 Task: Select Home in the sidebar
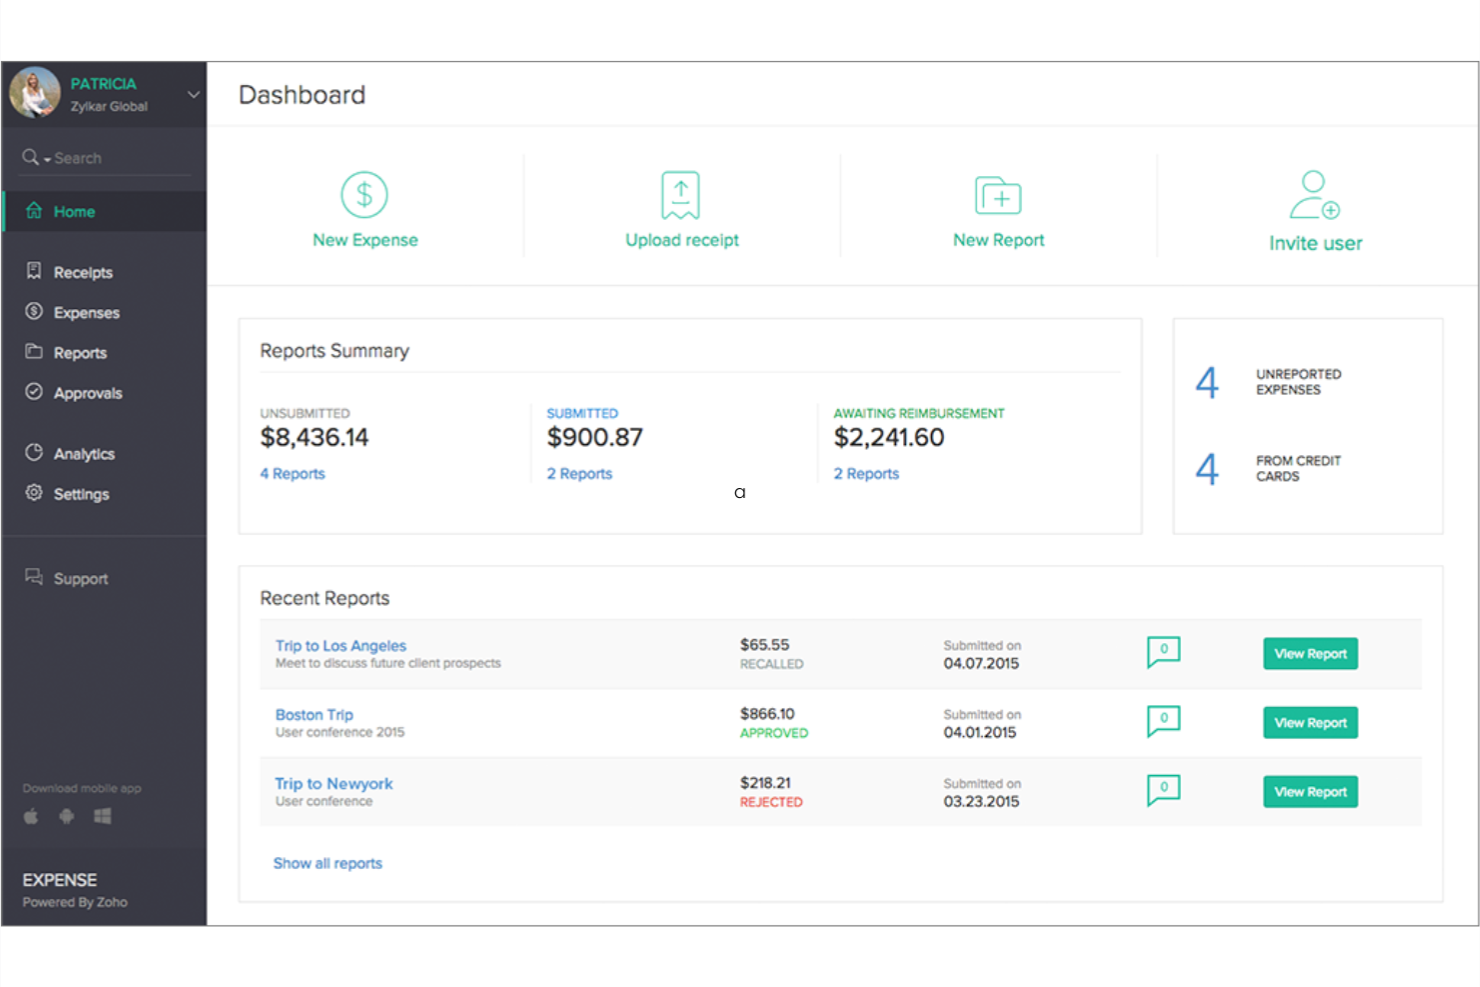73,211
